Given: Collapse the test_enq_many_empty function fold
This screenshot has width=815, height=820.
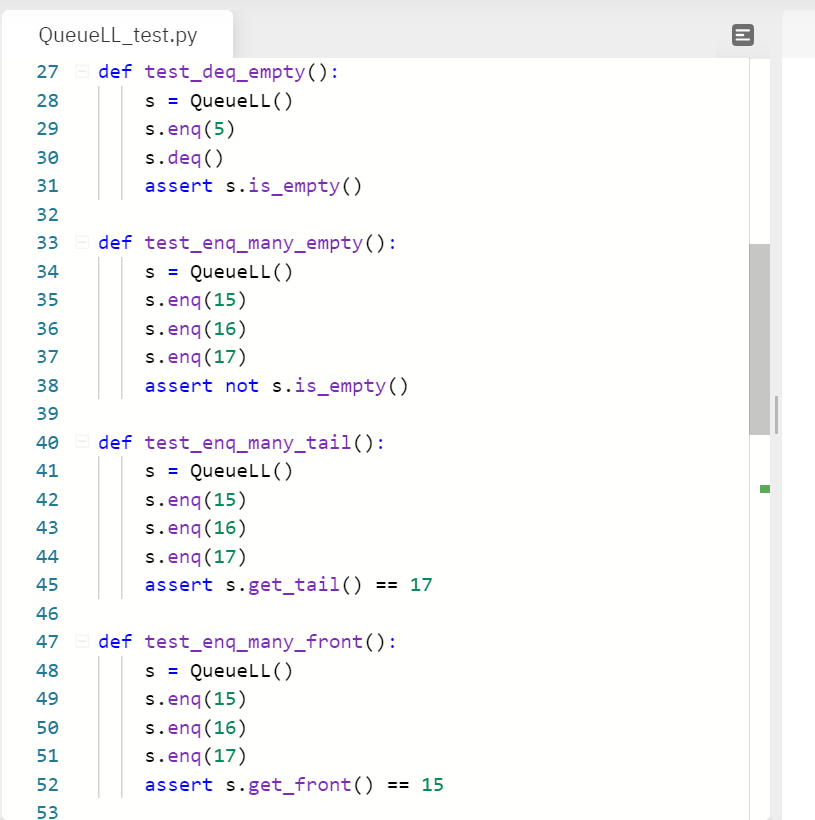Looking at the screenshot, I should click(x=81, y=242).
